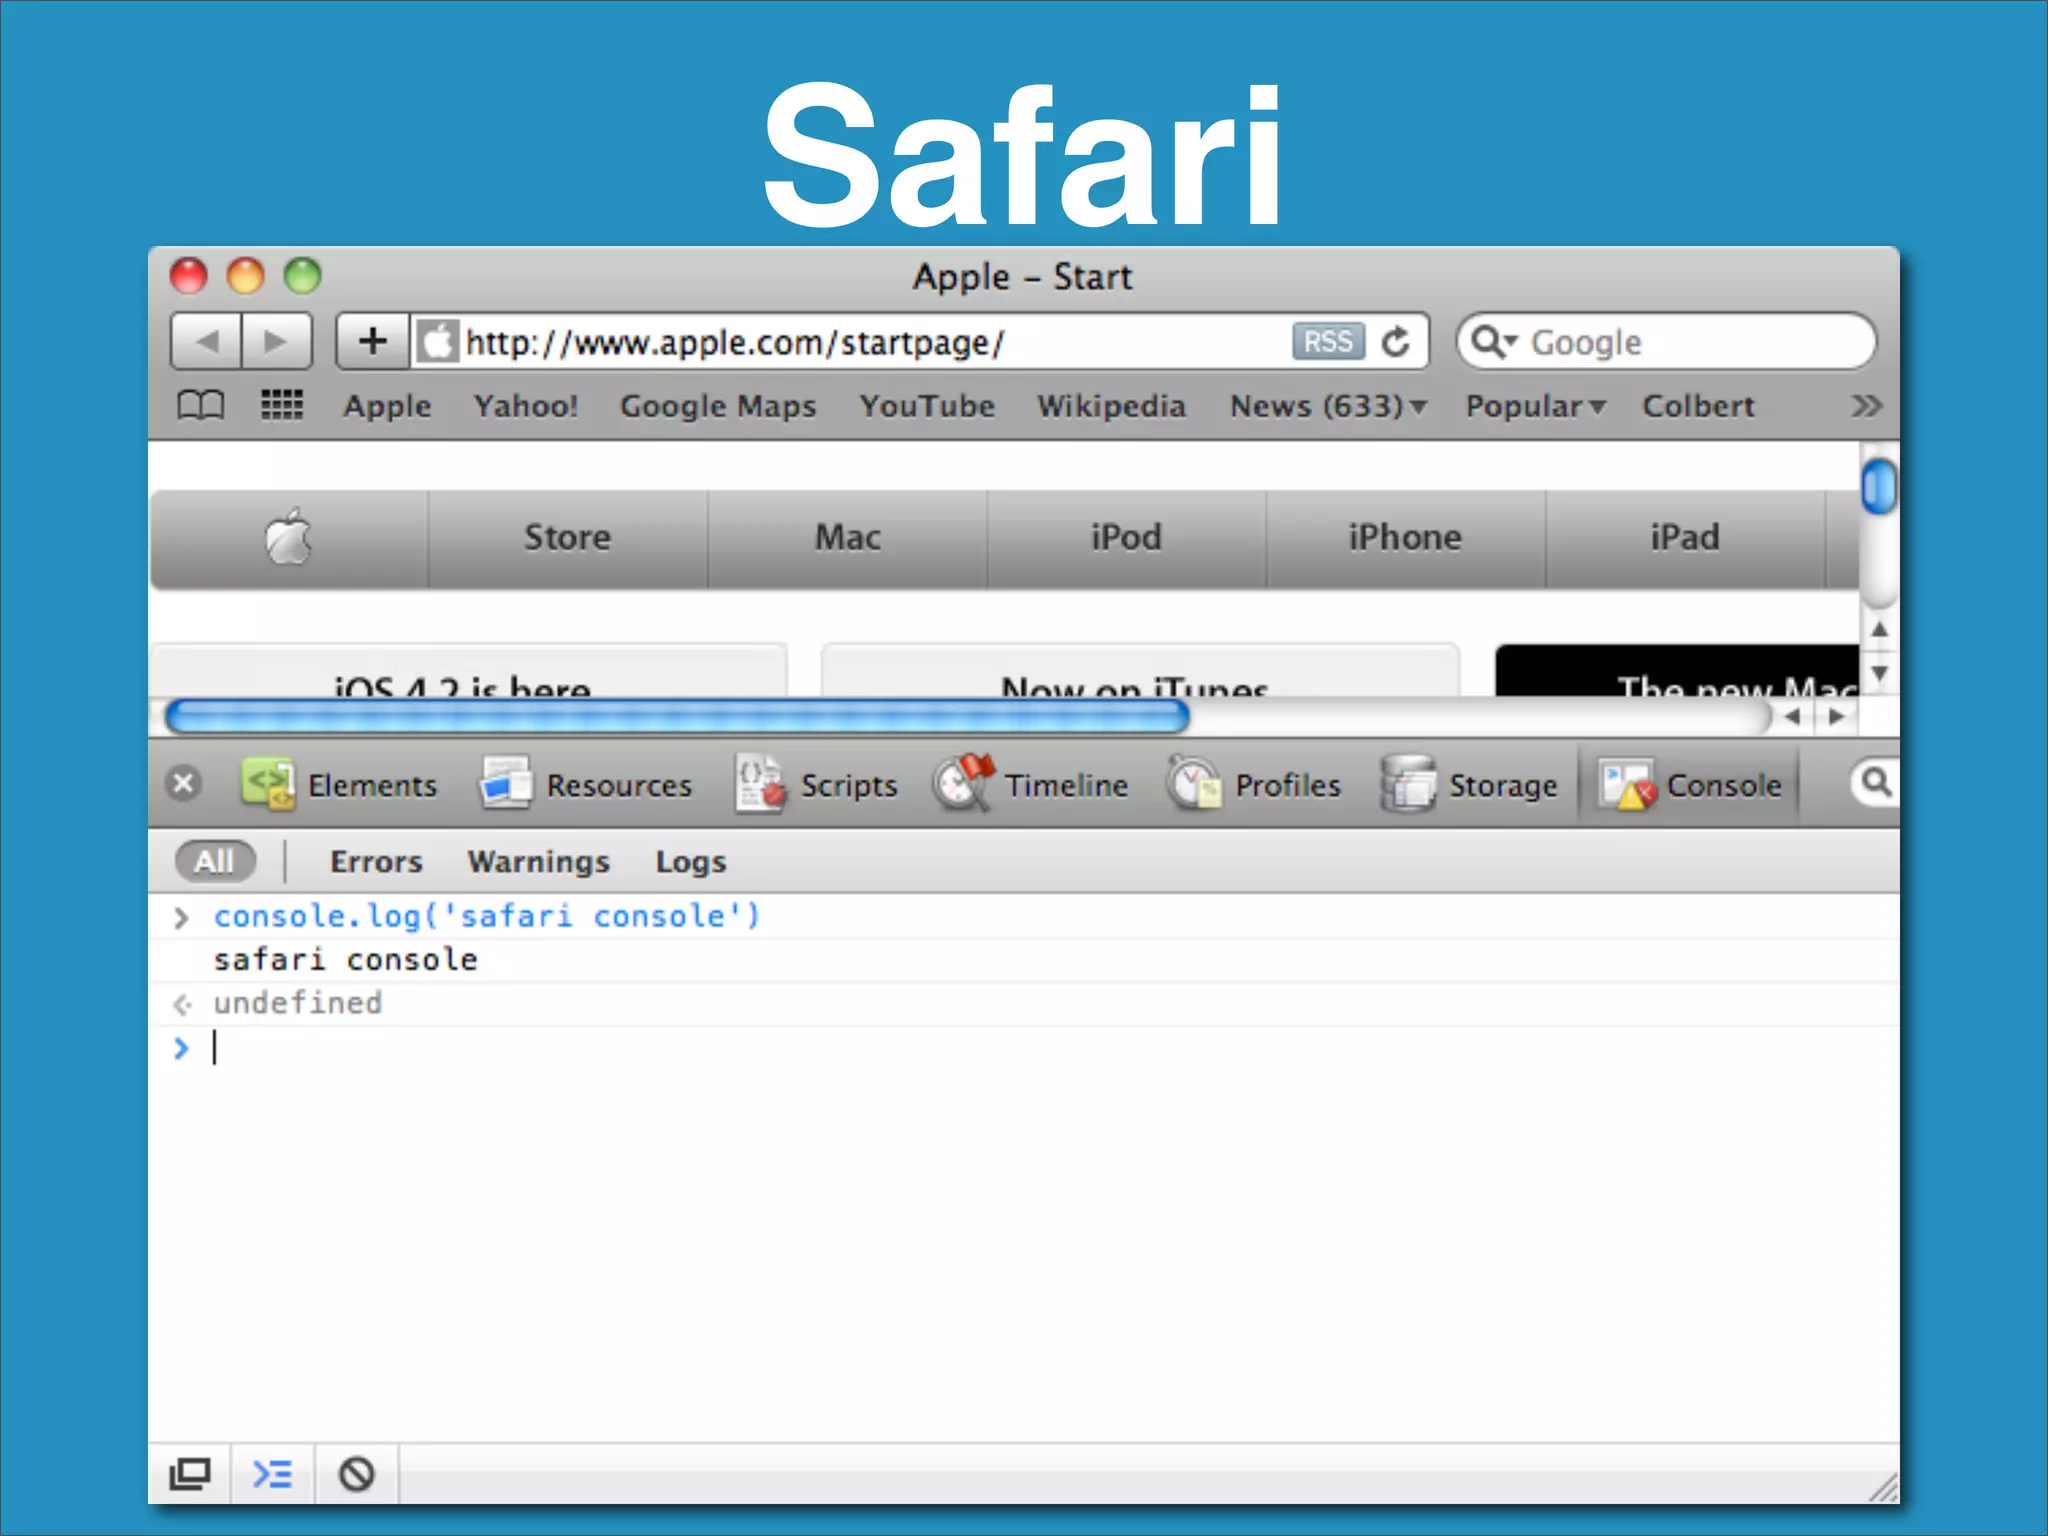Open the Wikipedia bookmark

pyautogui.click(x=1111, y=406)
